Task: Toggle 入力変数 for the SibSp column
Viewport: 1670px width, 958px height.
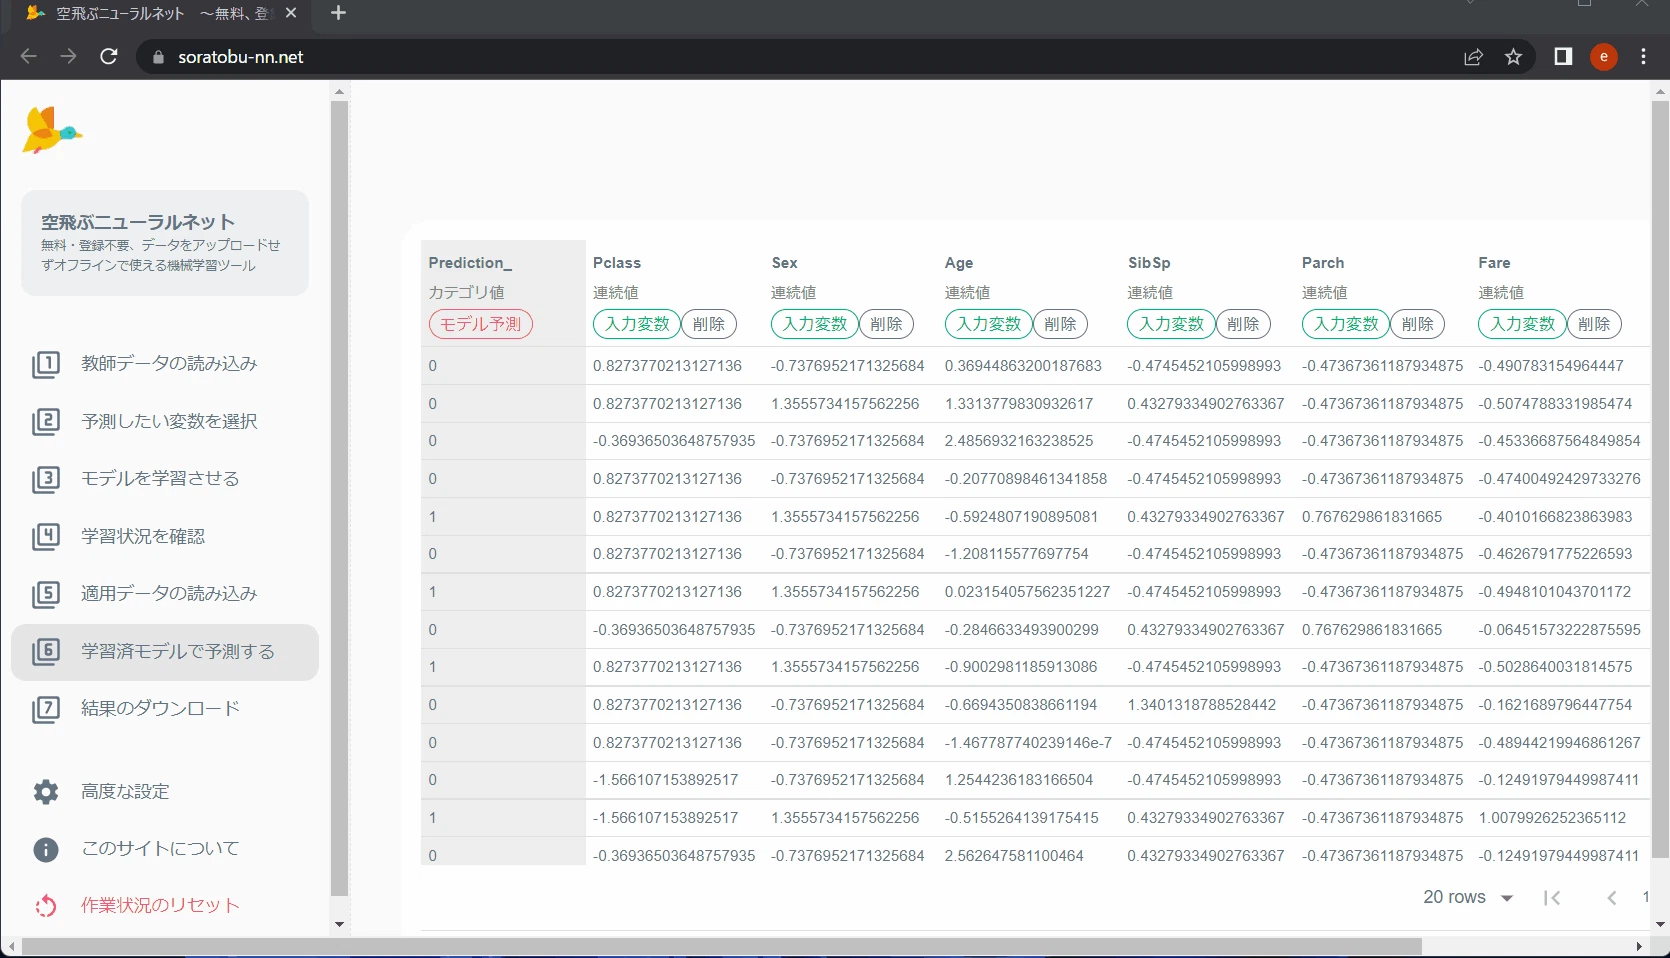Action: coord(1171,324)
